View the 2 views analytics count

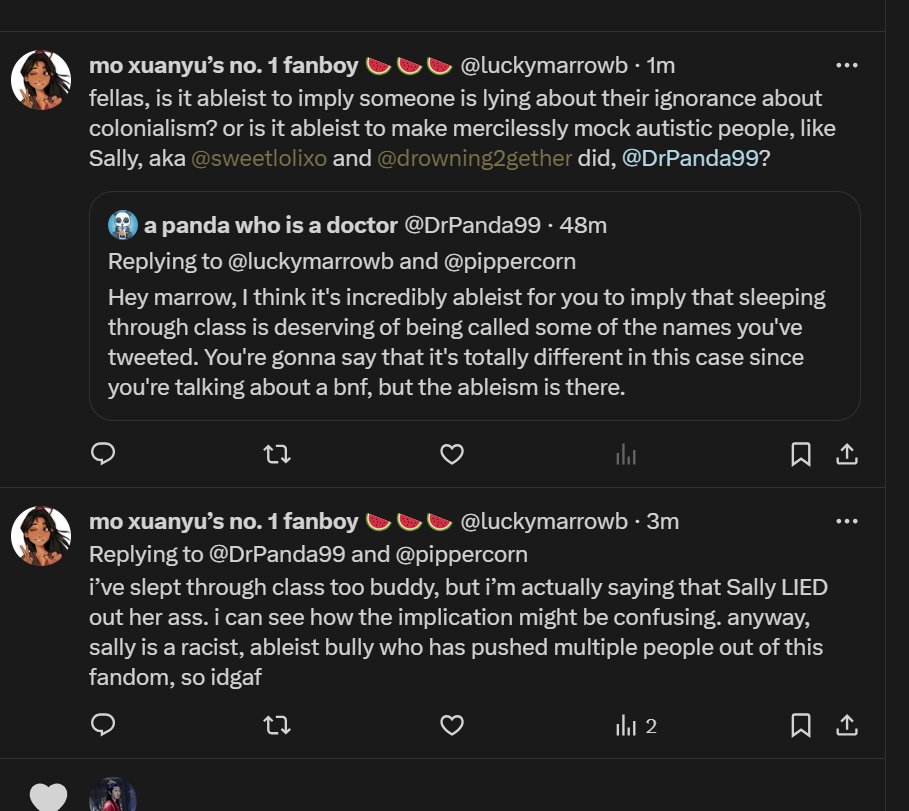pyautogui.click(x=636, y=725)
